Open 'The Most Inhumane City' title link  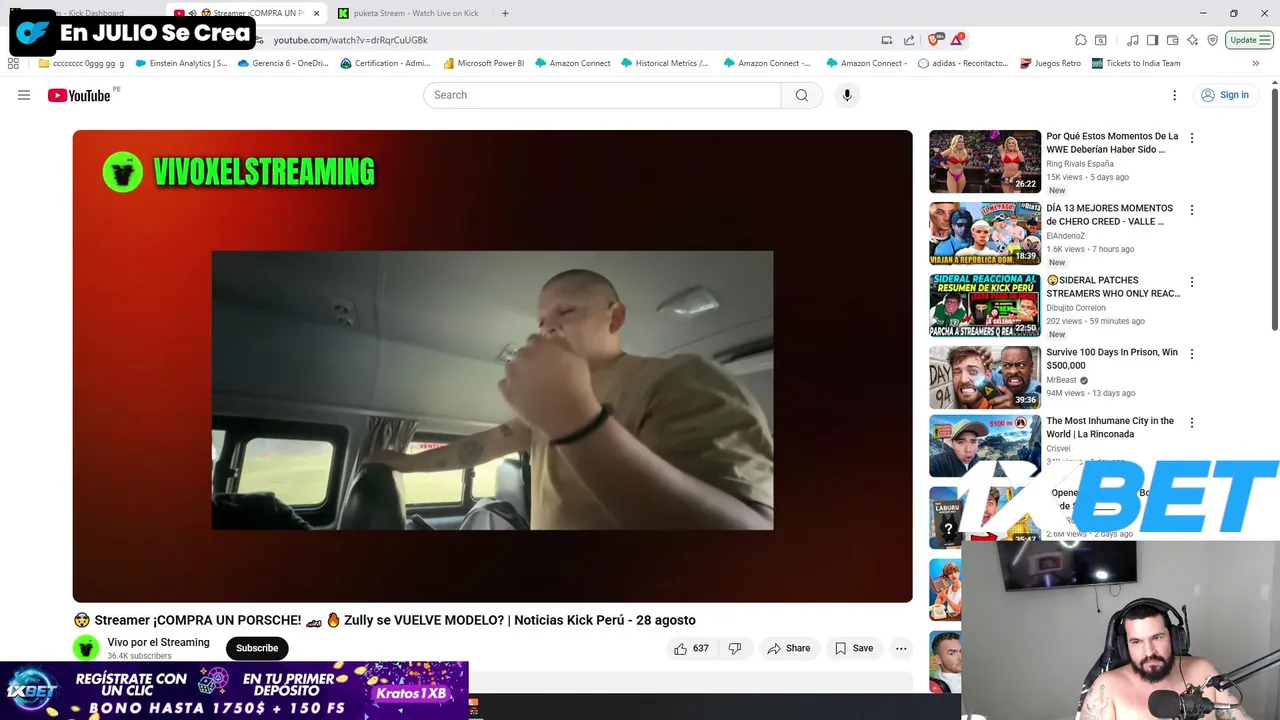pos(1110,427)
